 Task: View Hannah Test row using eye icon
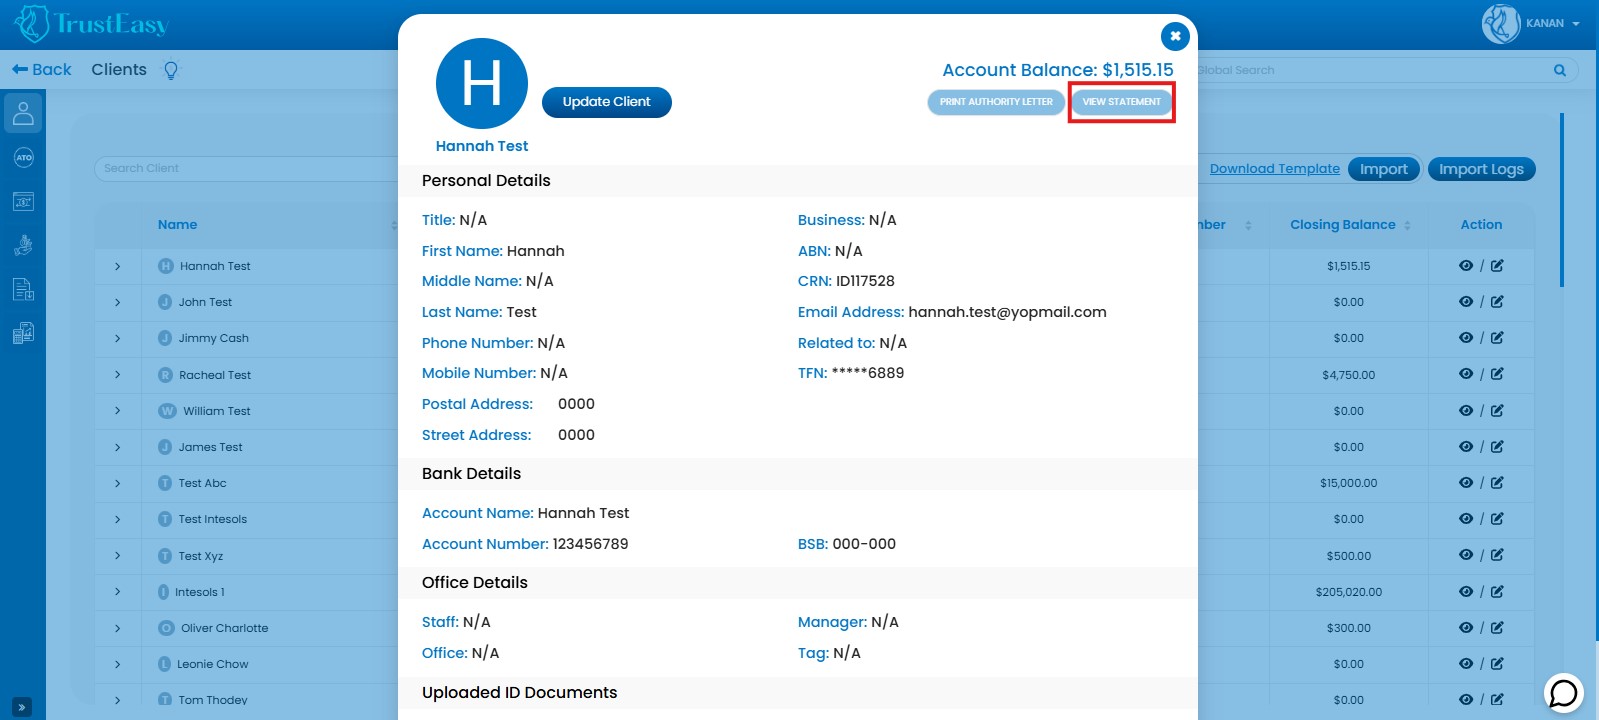1465,266
